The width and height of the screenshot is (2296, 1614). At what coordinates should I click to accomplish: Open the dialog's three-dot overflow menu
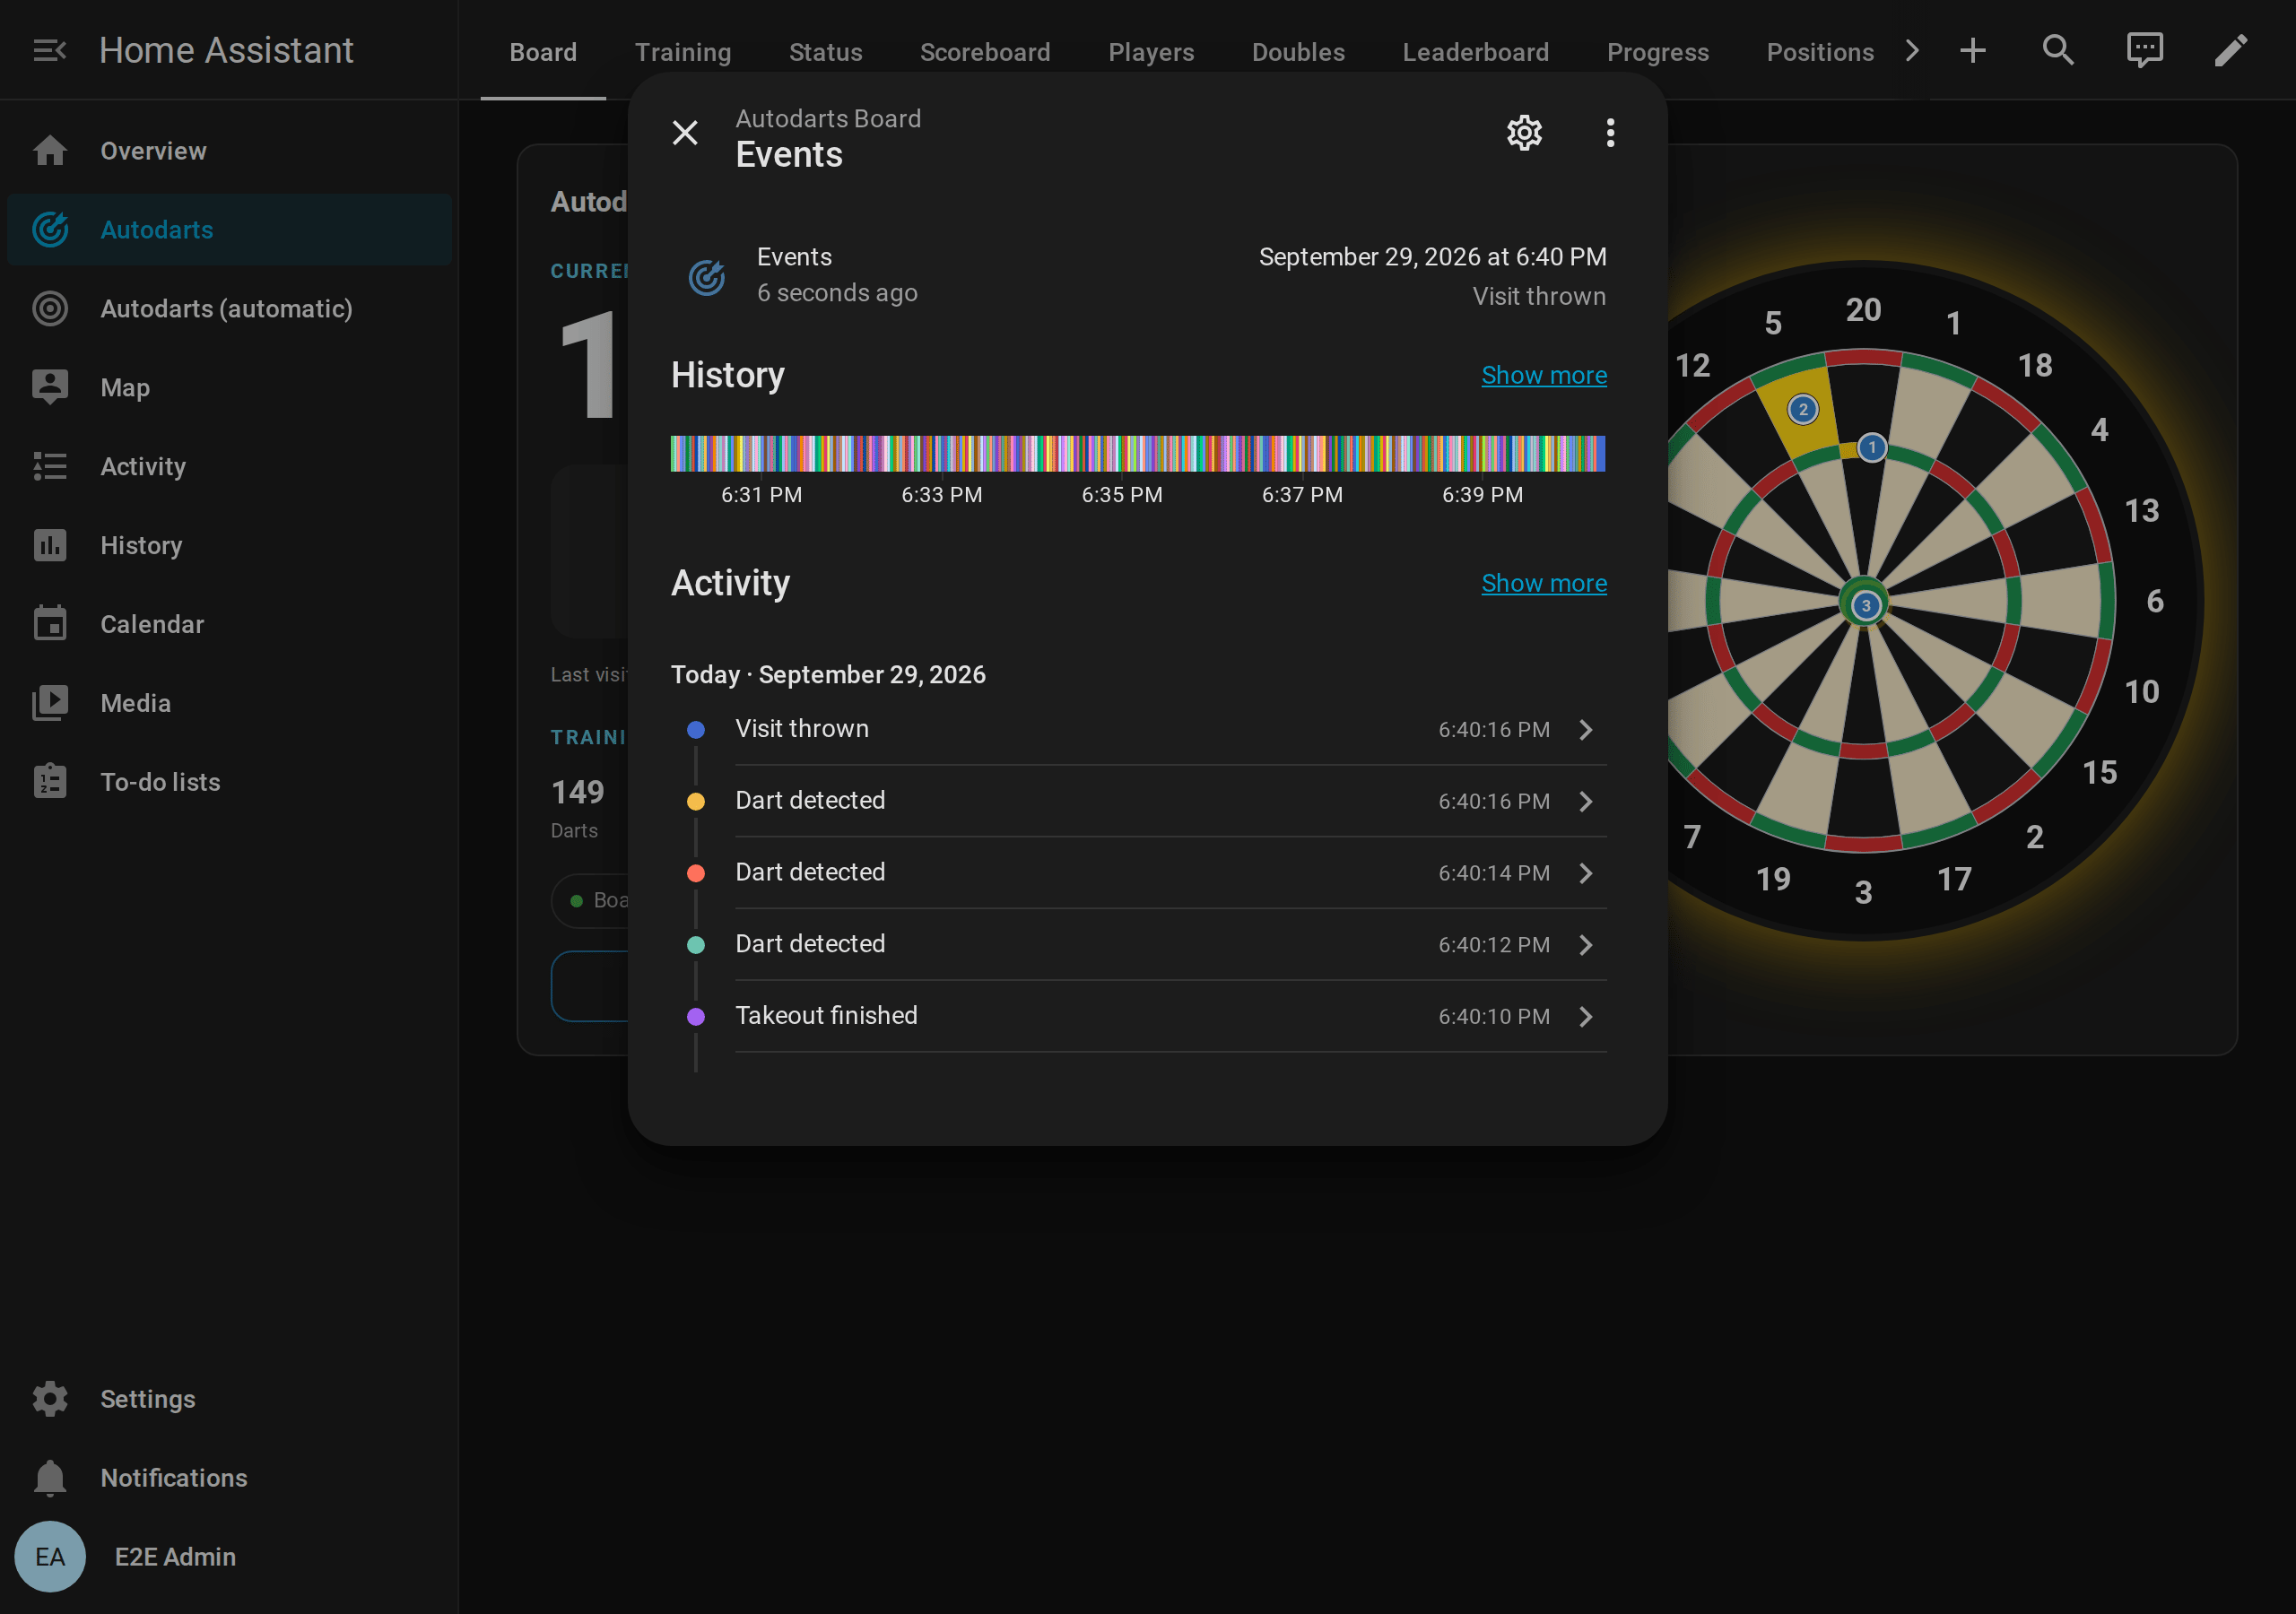(x=1610, y=133)
